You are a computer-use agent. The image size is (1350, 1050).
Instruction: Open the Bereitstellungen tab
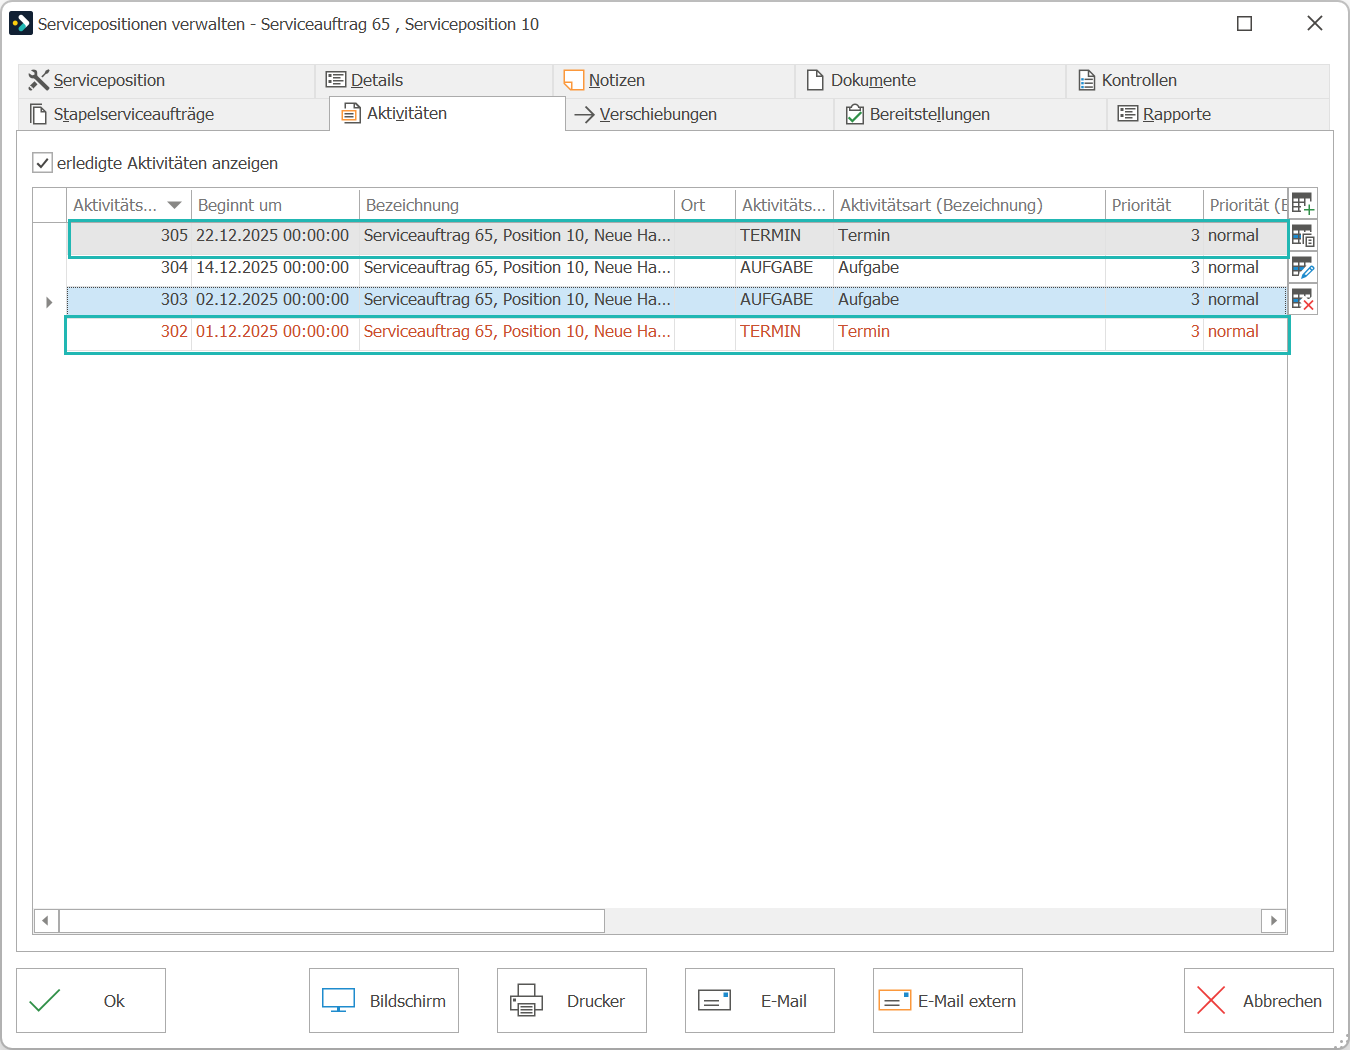point(970,114)
